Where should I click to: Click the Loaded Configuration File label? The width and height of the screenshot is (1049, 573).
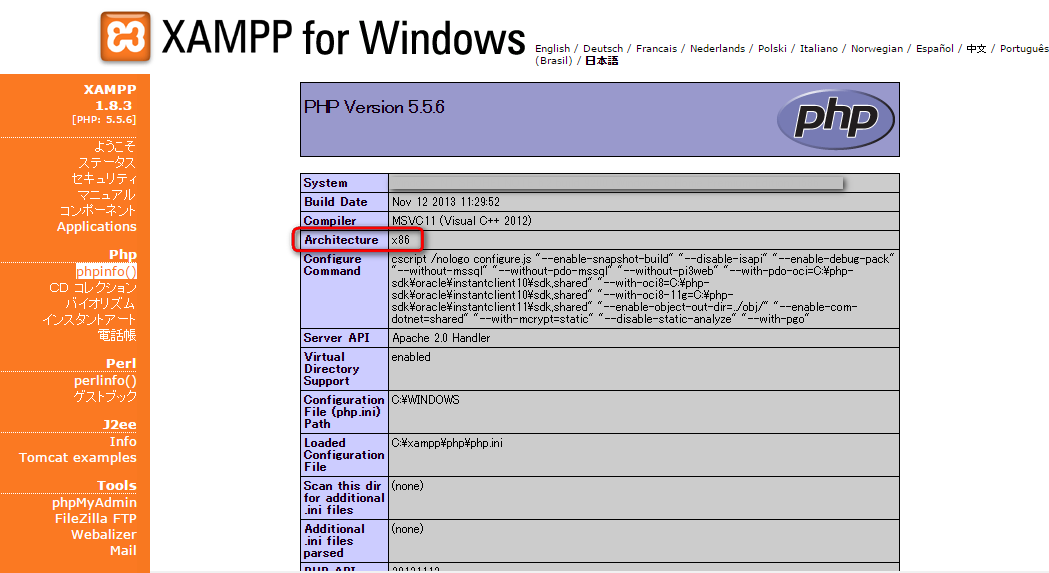(x=344, y=455)
